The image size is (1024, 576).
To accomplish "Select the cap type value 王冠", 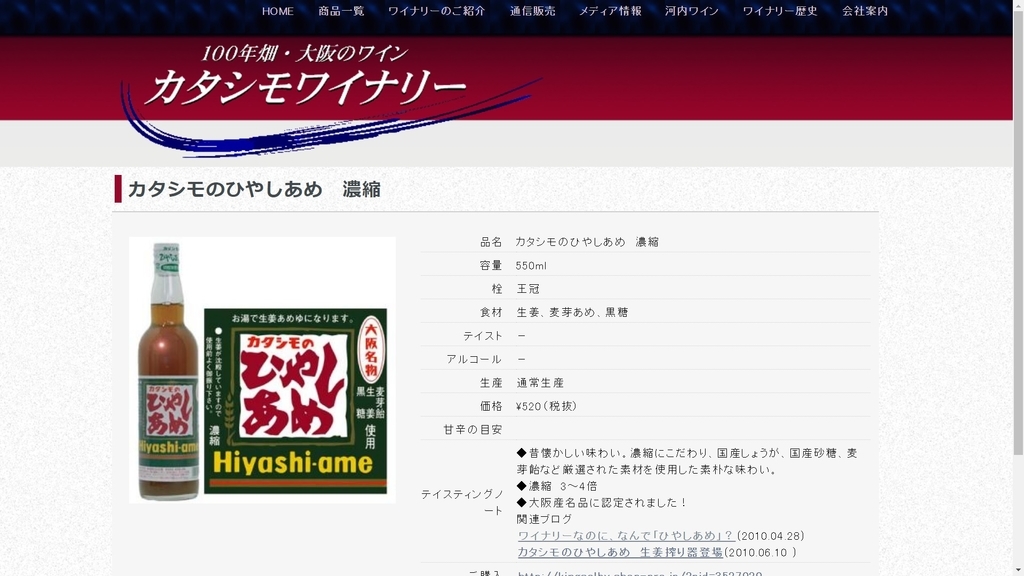I will pos(528,289).
